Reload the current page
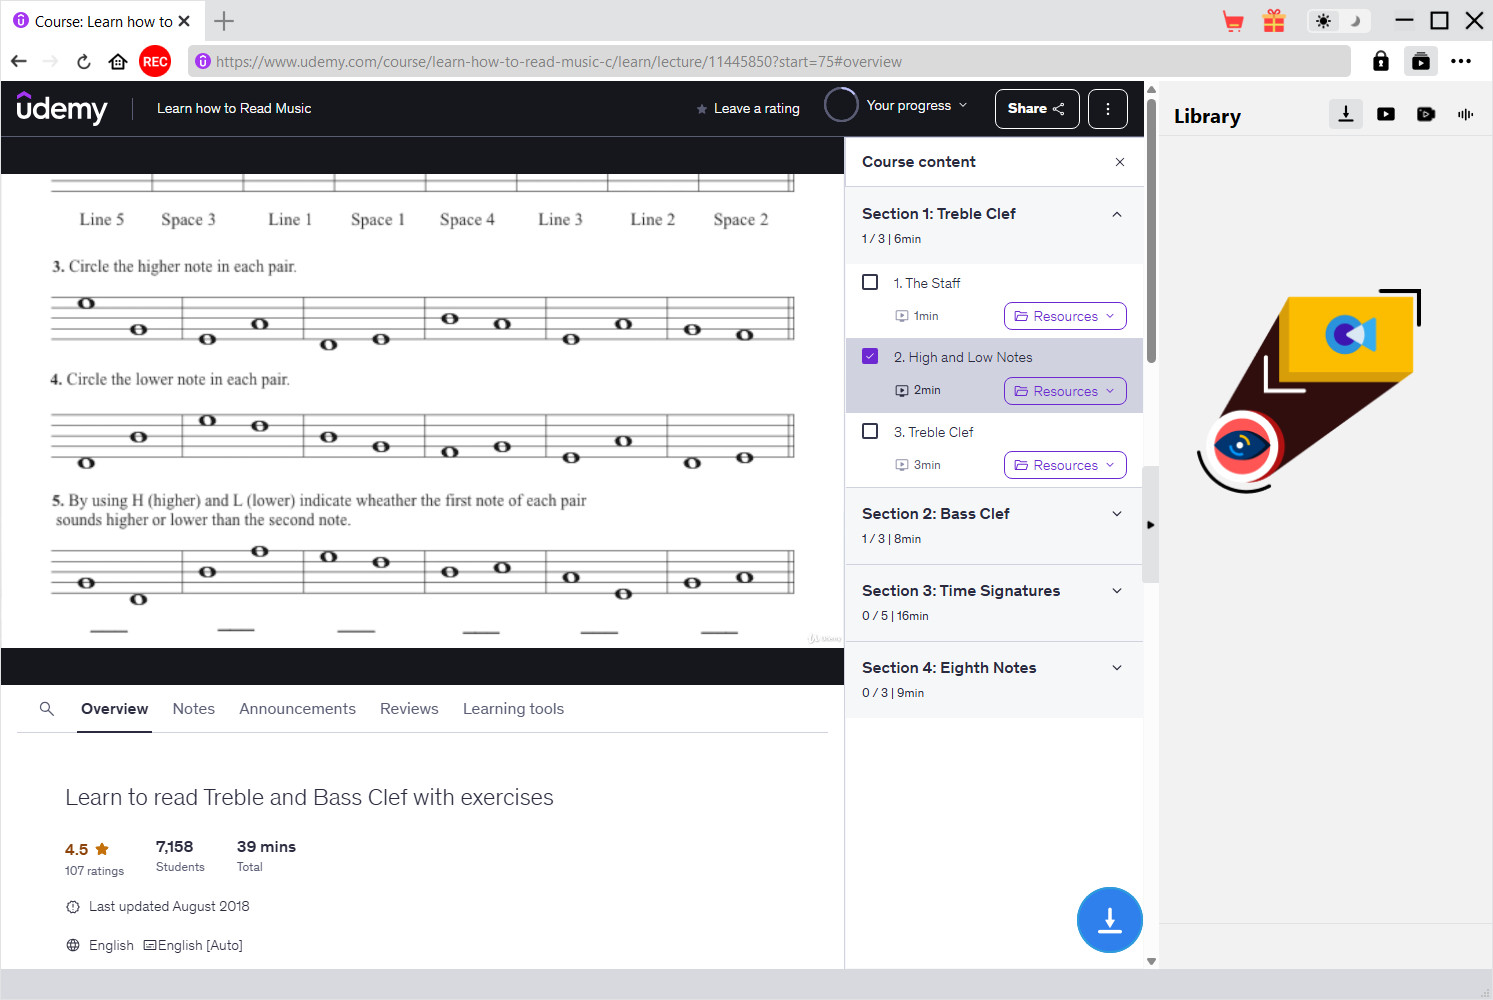Viewport: 1493px width, 1000px height. pyautogui.click(x=84, y=61)
